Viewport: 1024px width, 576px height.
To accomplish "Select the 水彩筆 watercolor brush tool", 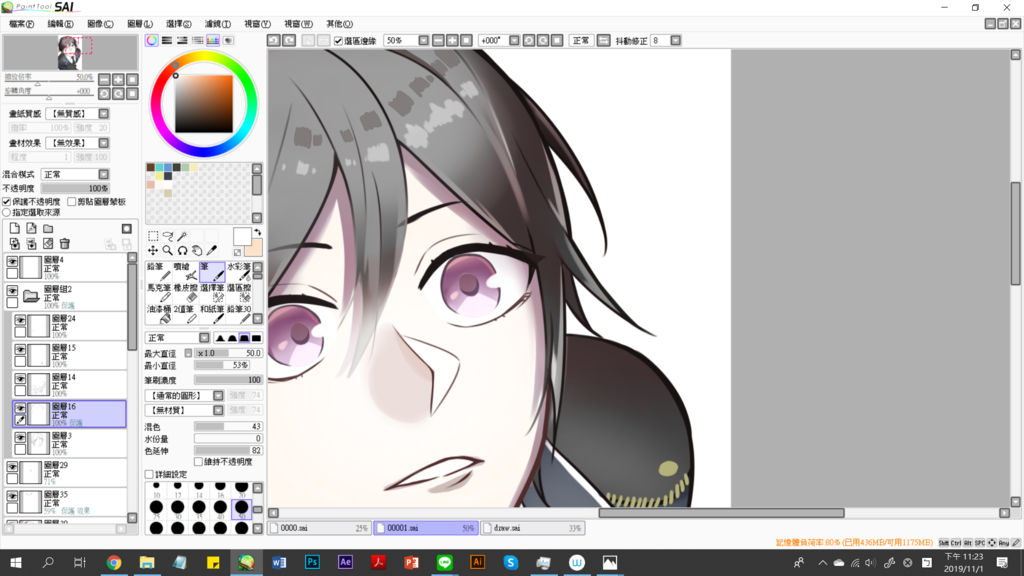I will point(239,272).
